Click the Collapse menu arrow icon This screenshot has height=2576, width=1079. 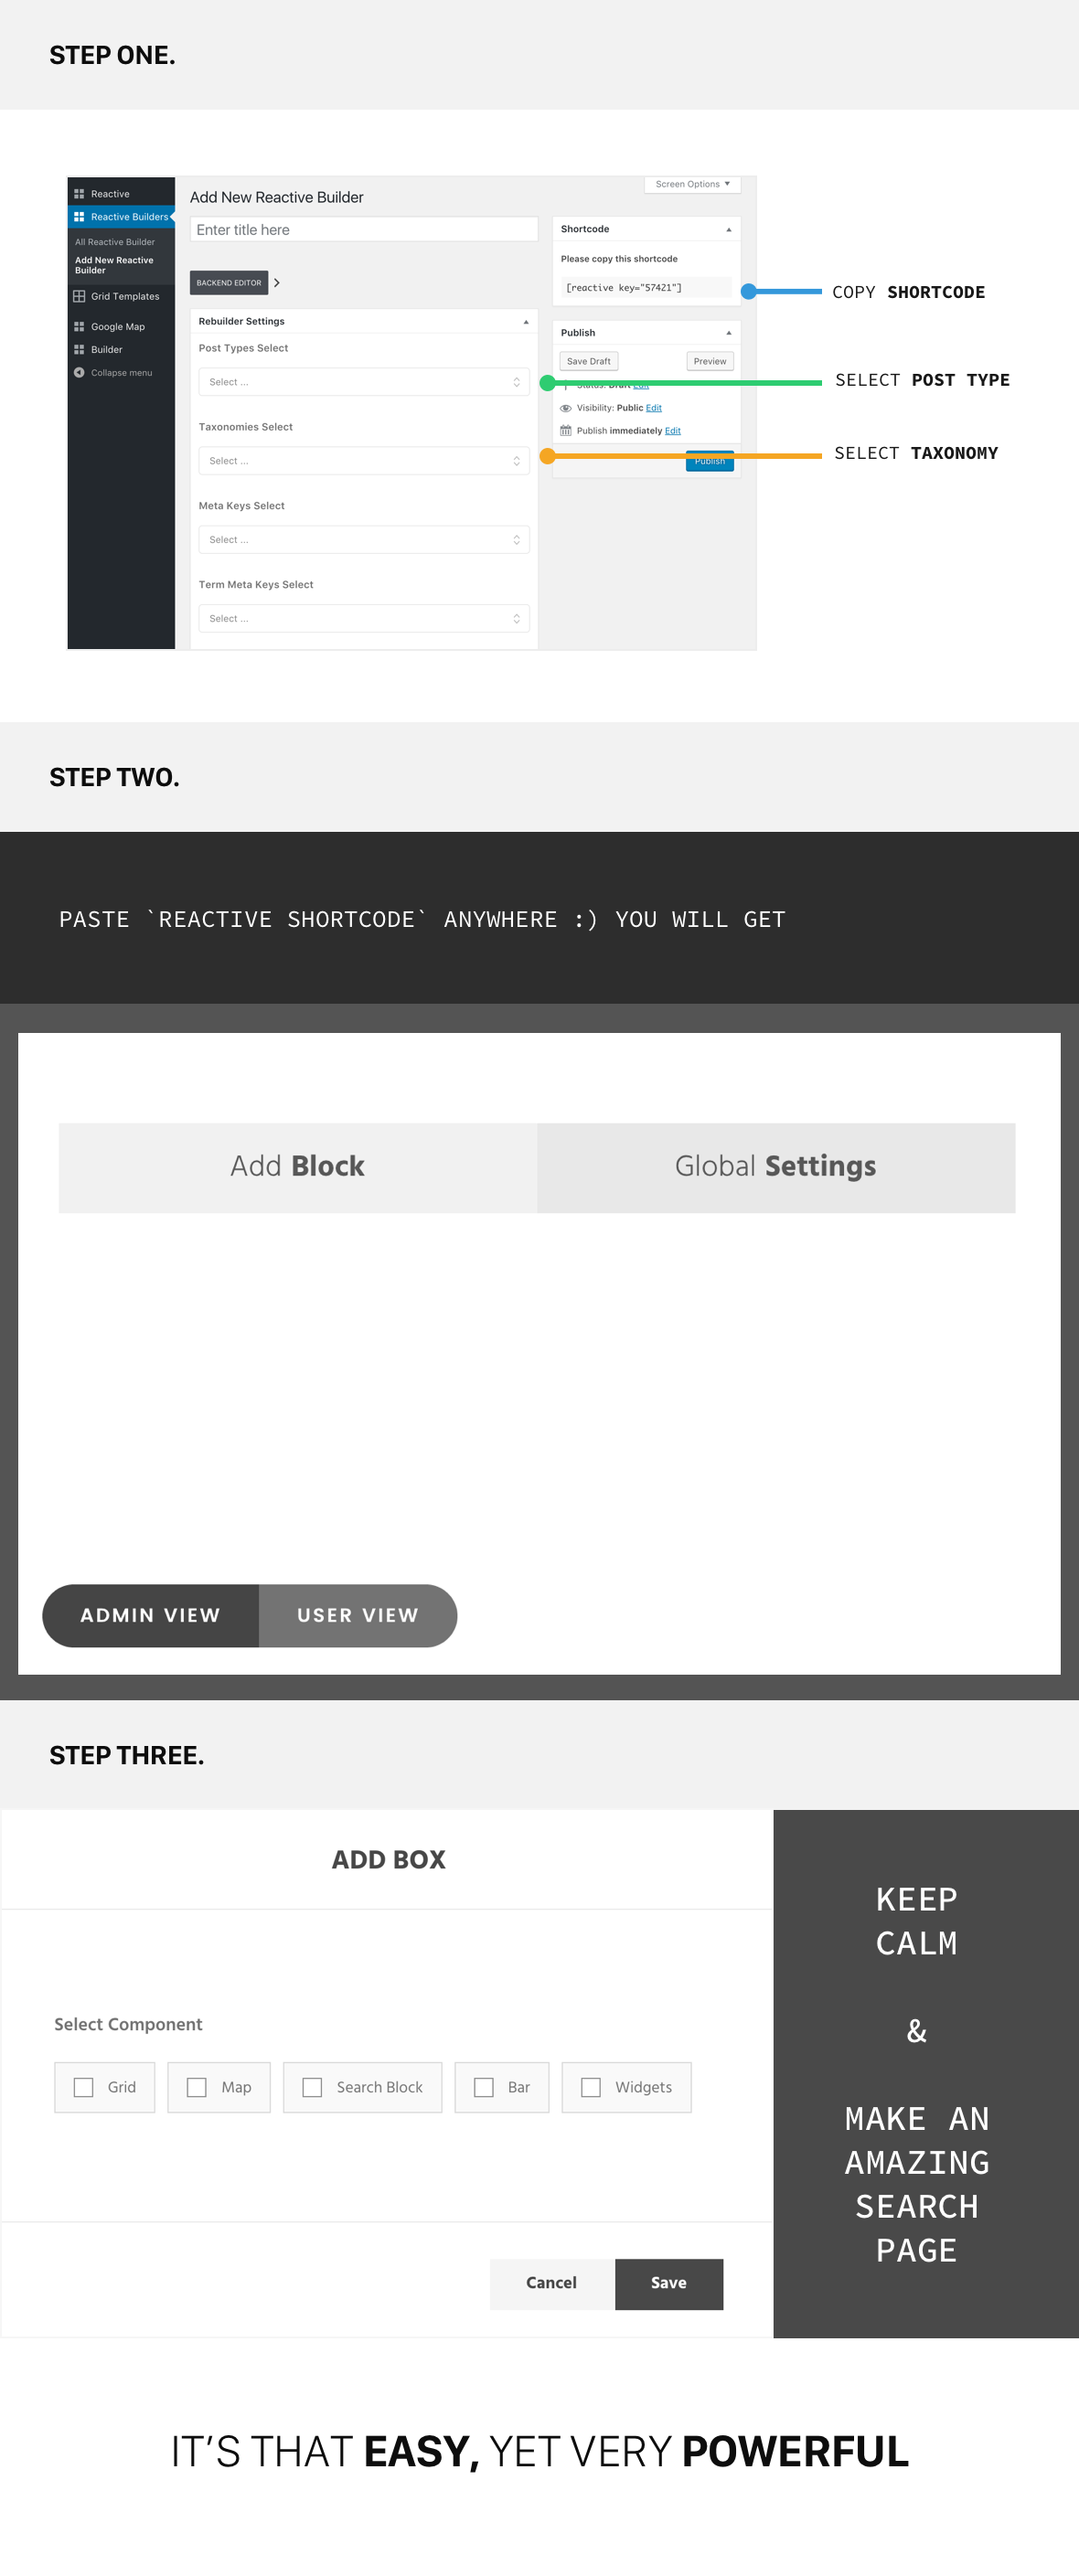79,373
